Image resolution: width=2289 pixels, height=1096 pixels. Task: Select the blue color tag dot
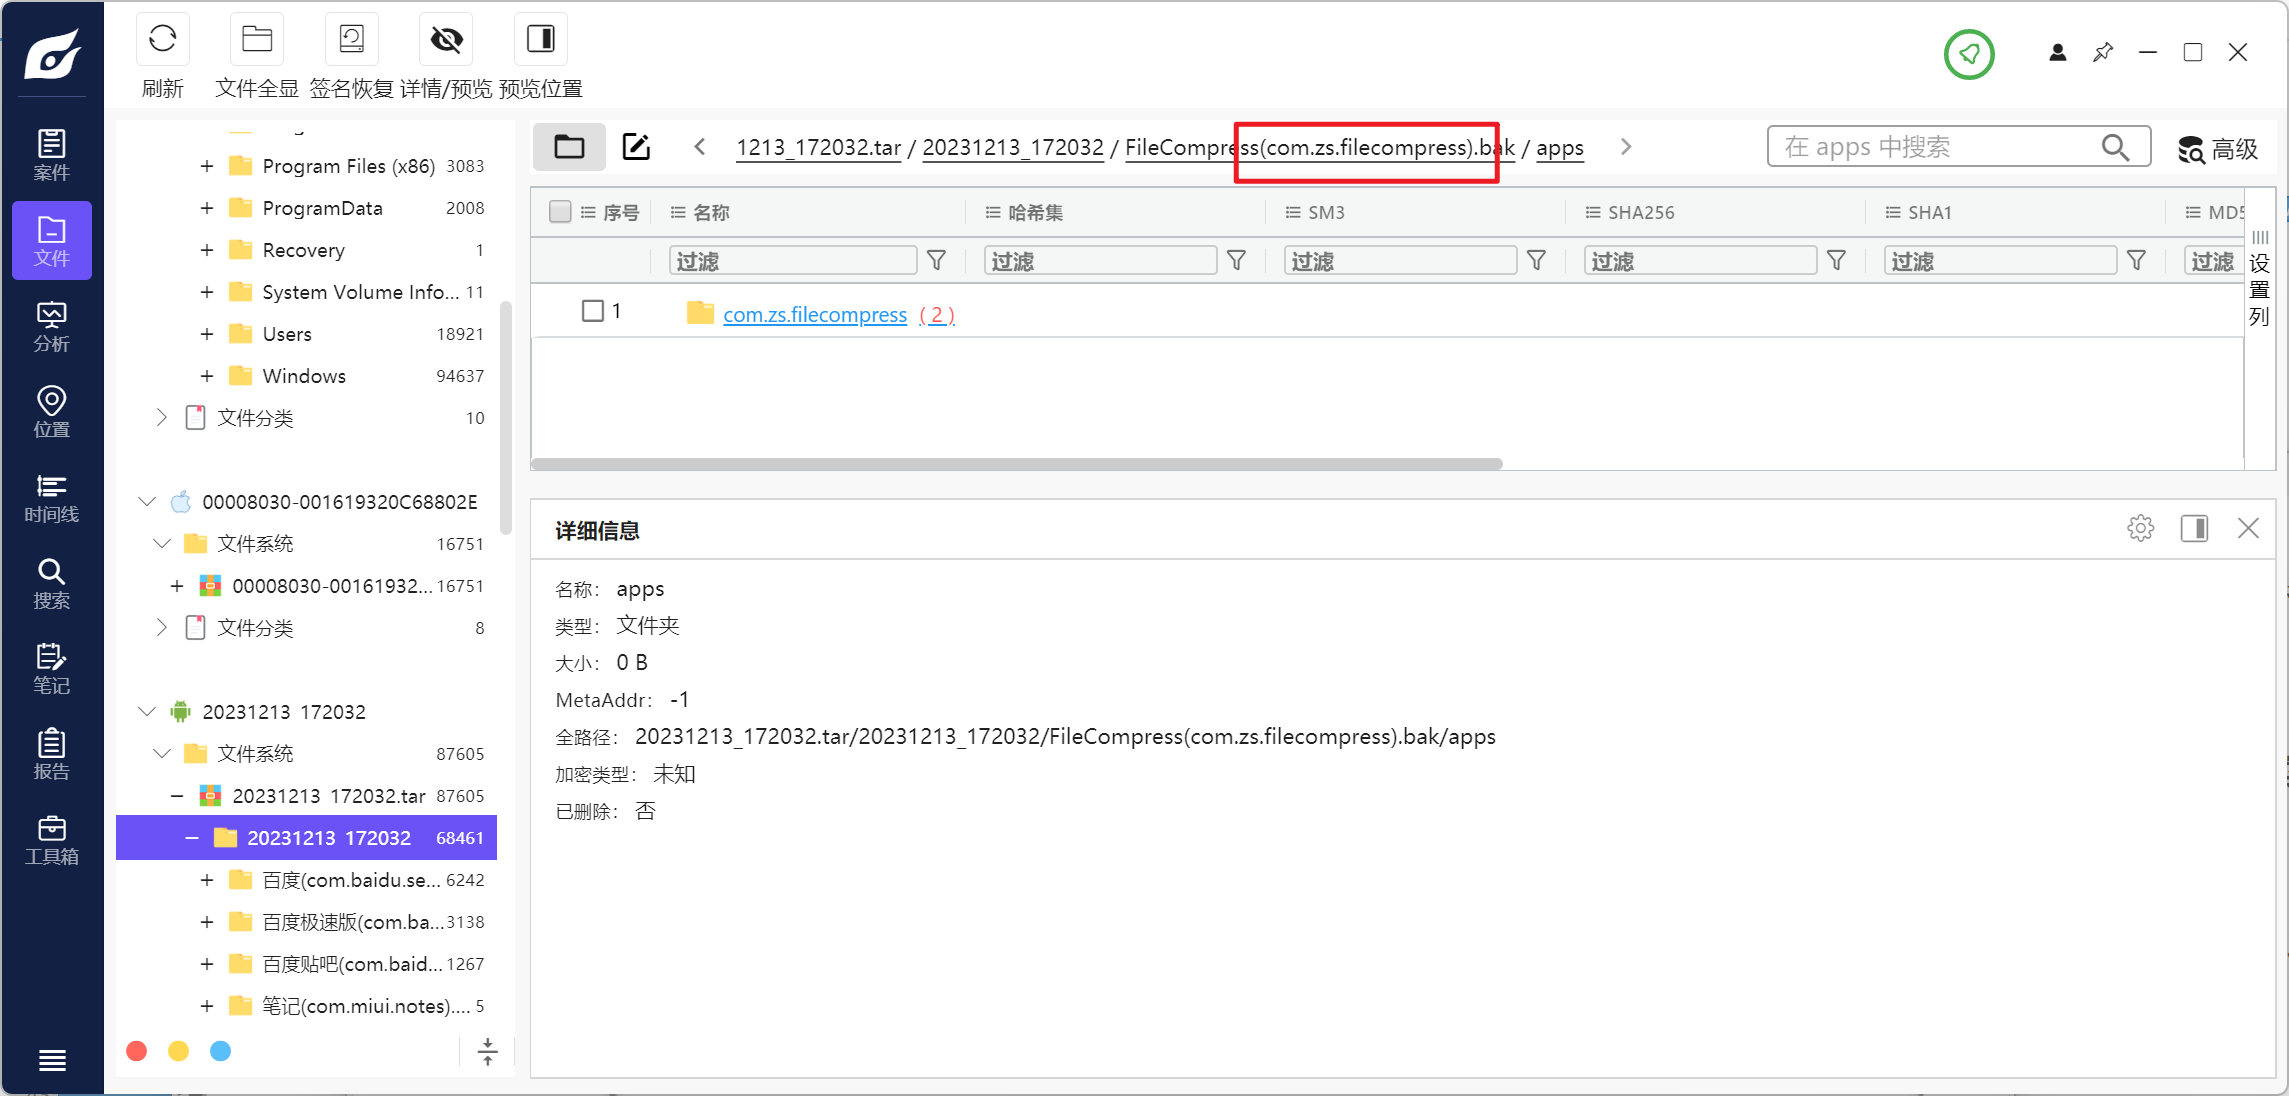tap(221, 1051)
